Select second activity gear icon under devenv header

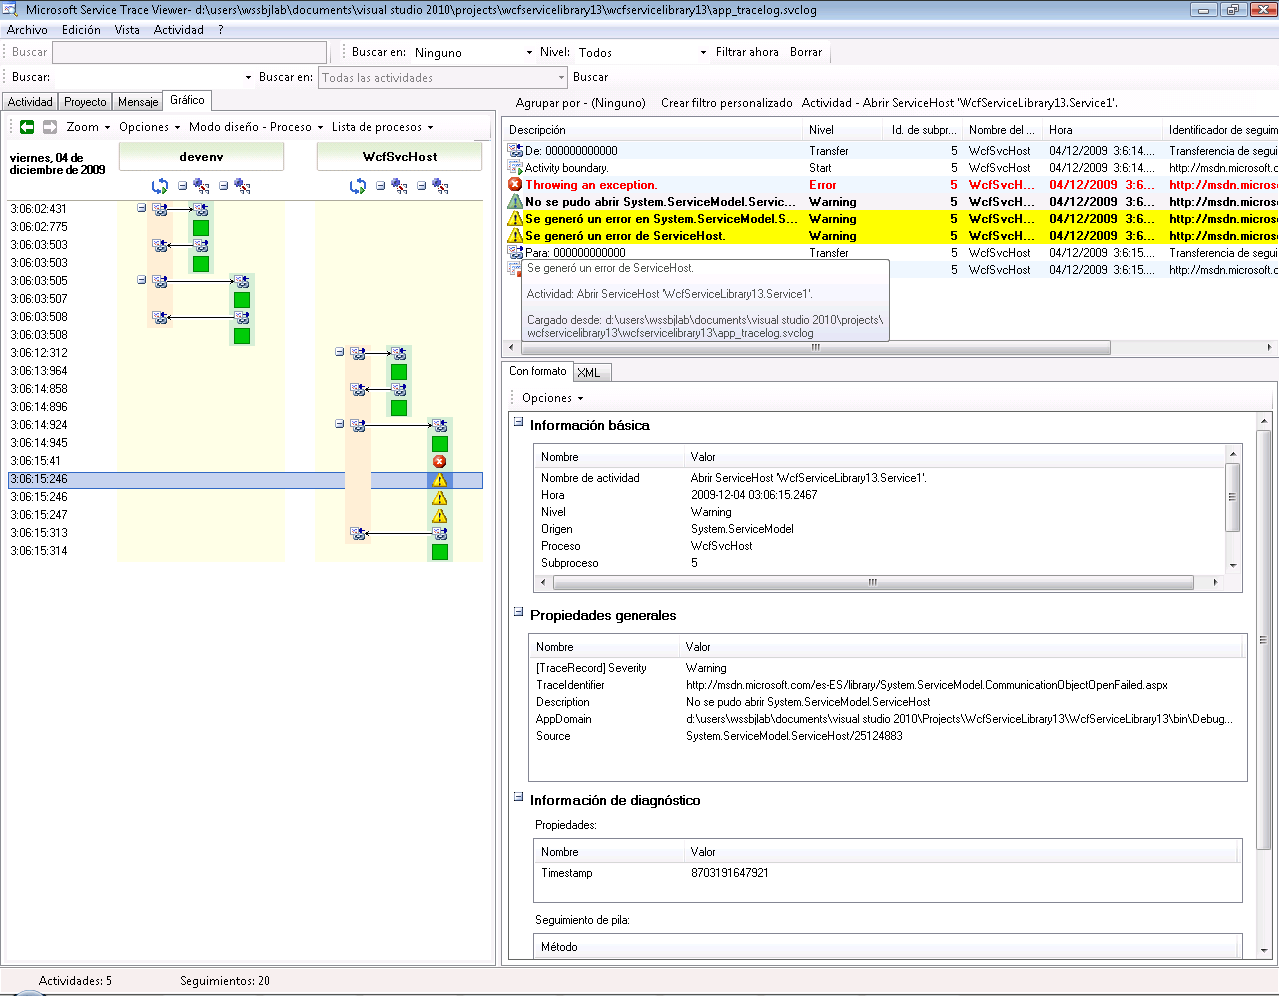click(242, 186)
